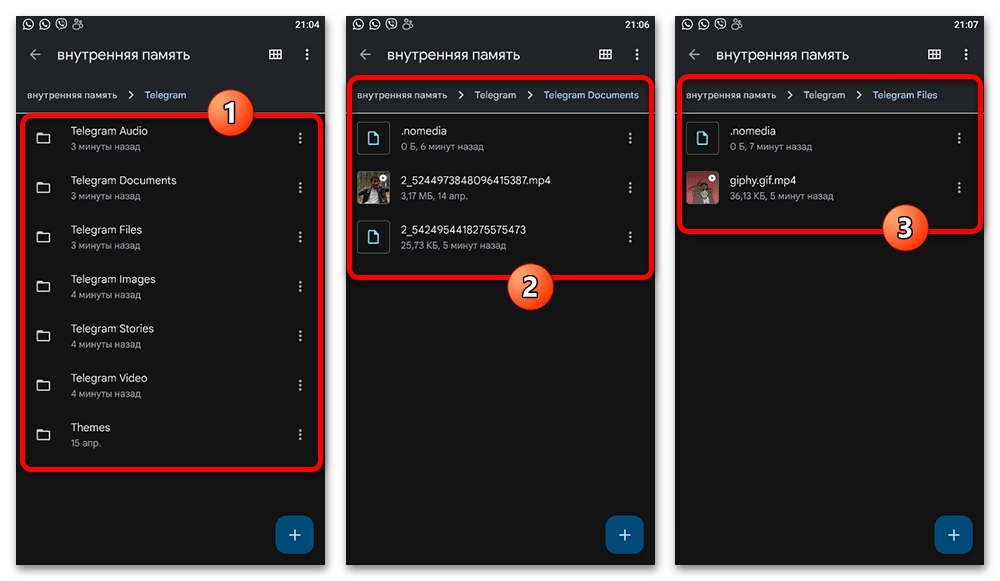Open options for Telegram Audio folder

click(300, 138)
